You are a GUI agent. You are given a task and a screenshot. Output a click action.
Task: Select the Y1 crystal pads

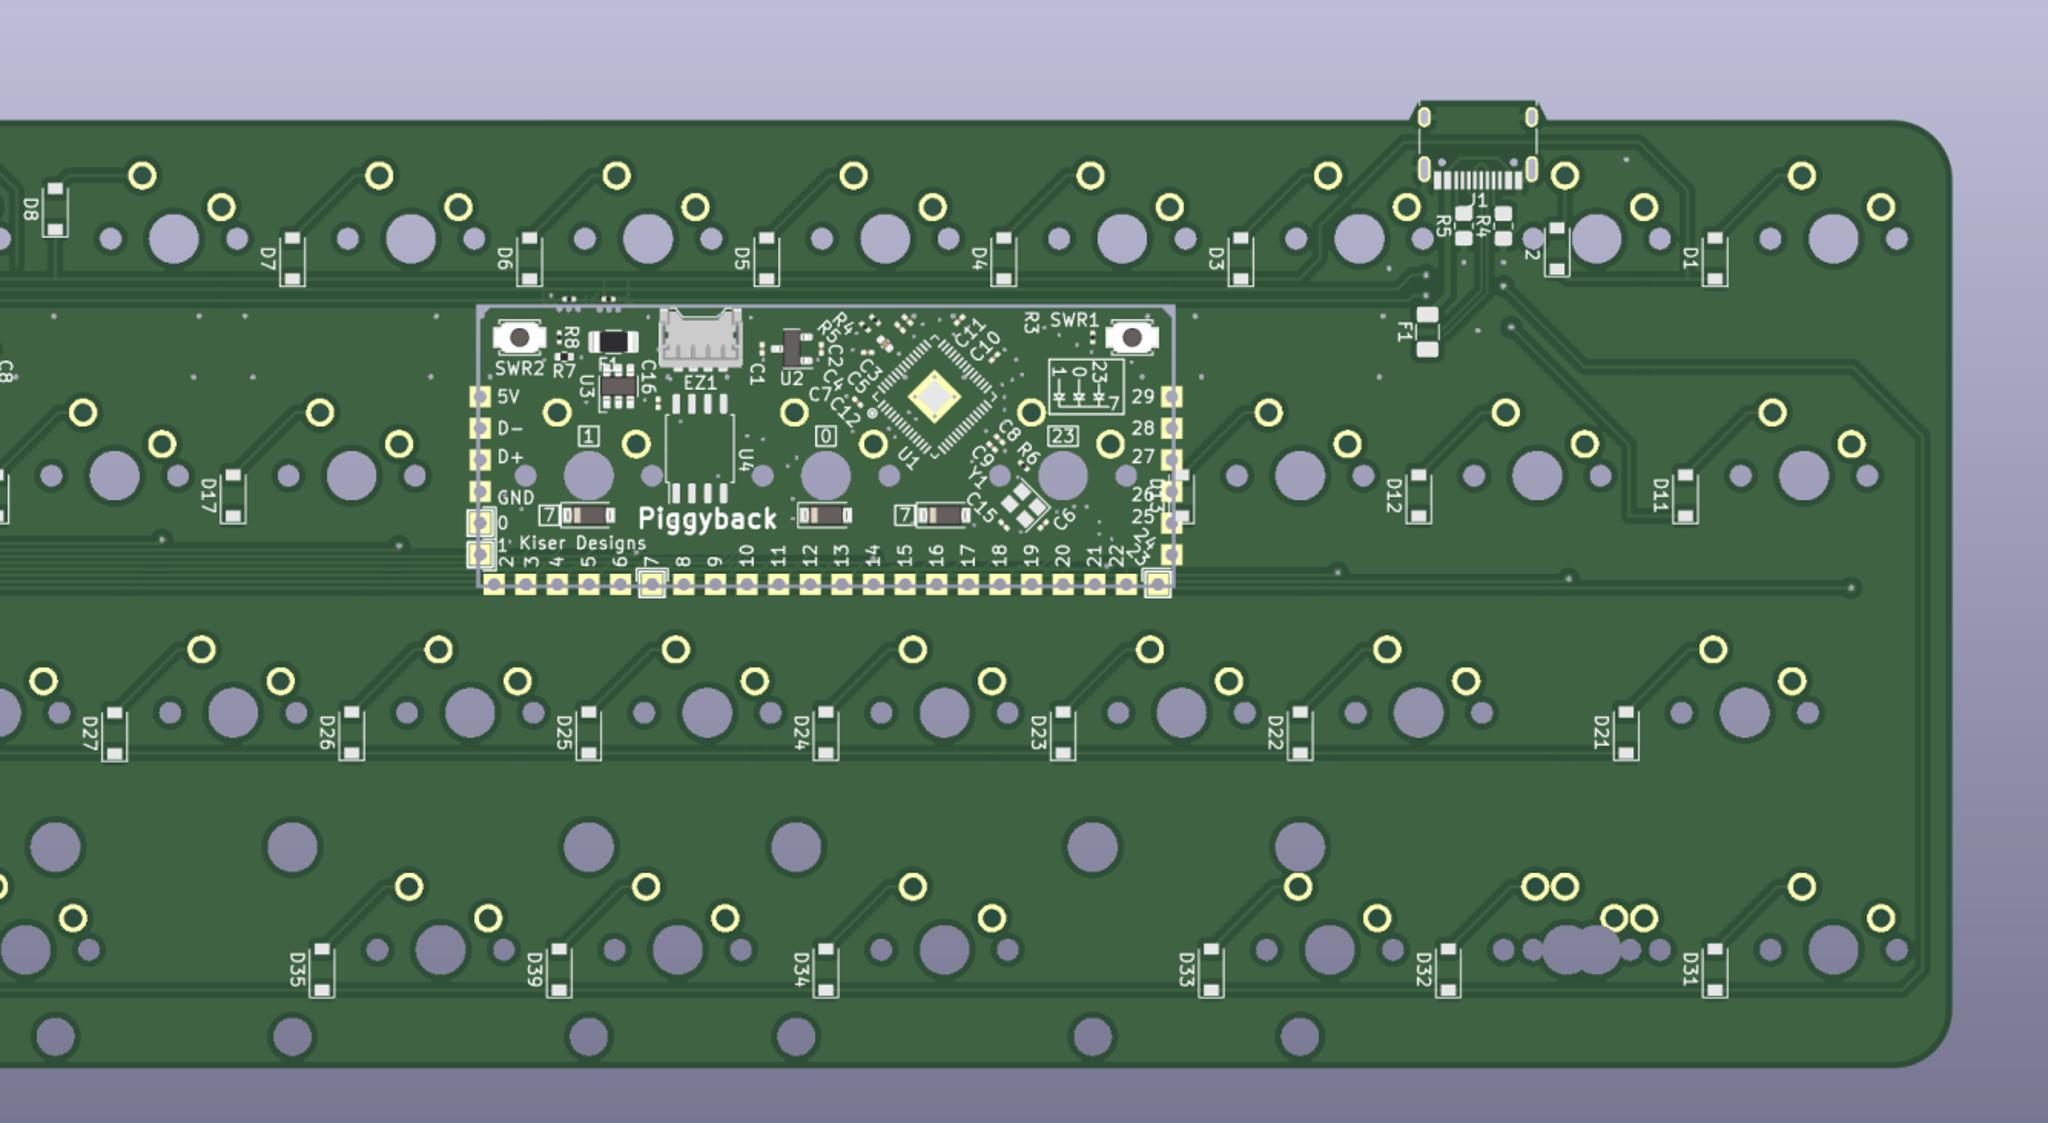[x=1023, y=507]
